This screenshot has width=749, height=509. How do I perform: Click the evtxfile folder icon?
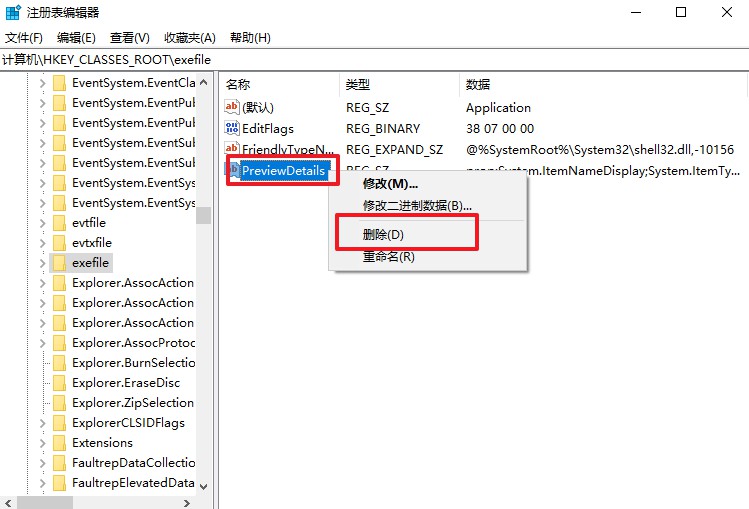pos(59,242)
